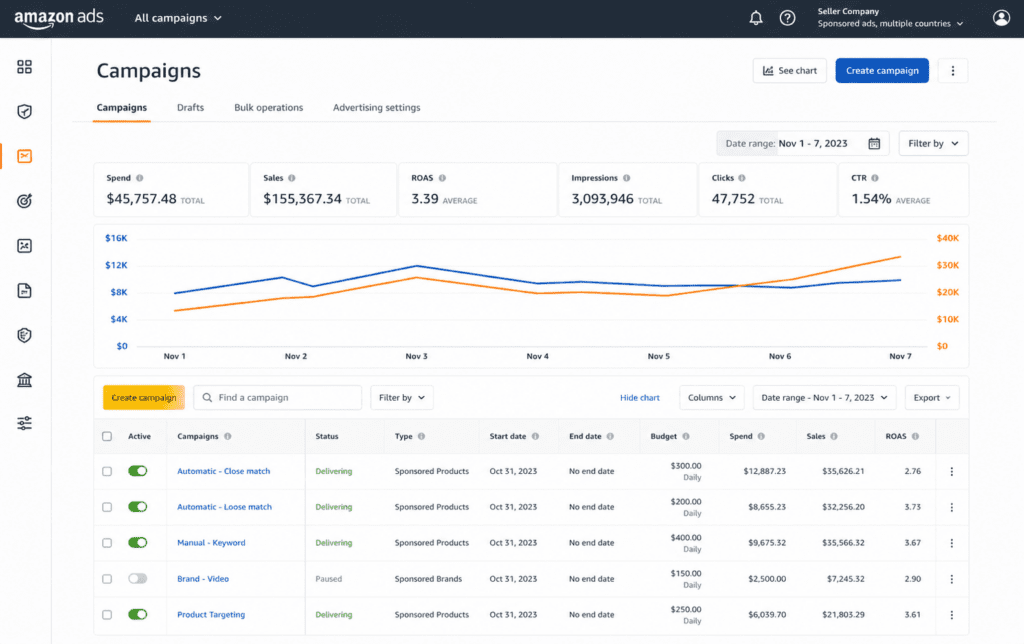Click the brand shield list sidebar icon
Screen dimensions: 1024x644
point(24,335)
